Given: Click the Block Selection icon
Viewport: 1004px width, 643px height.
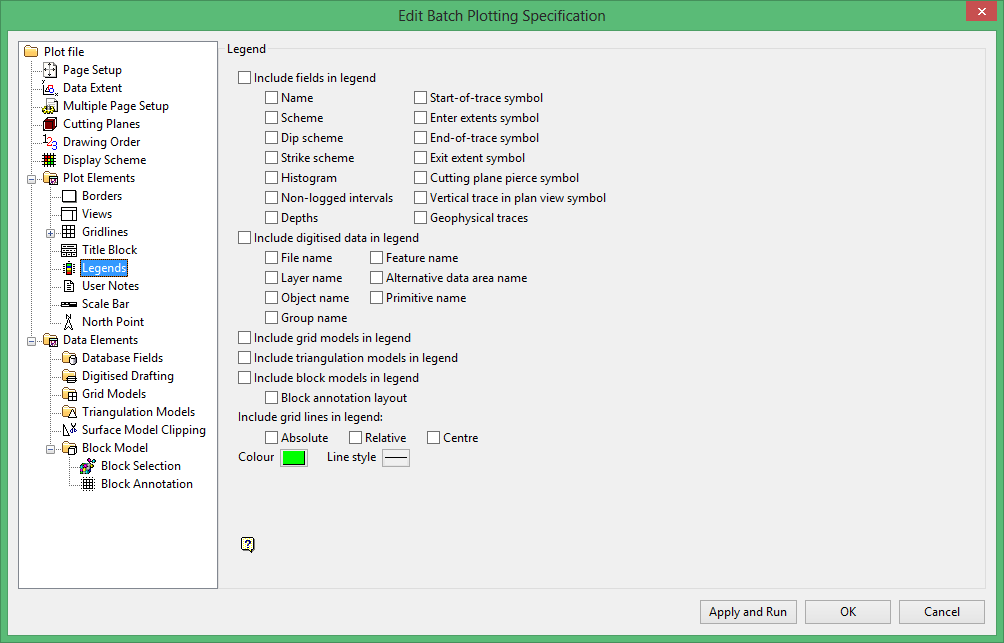Looking at the screenshot, I should coord(88,466).
